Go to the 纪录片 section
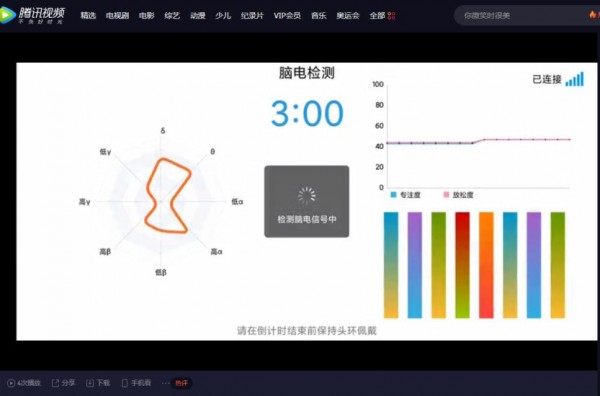This screenshot has width=600, height=396. pos(252,16)
